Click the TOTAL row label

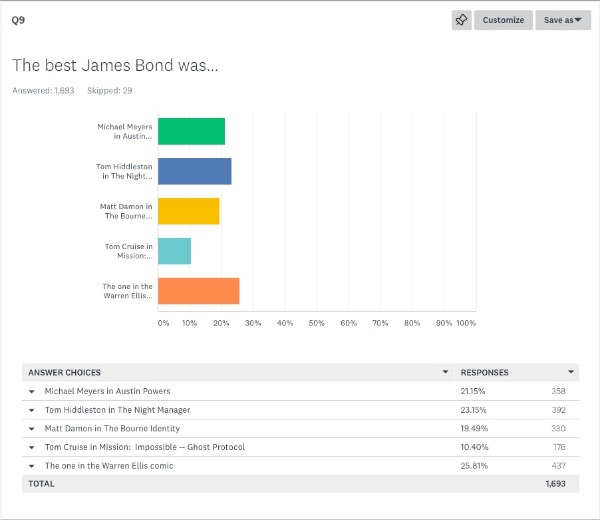(x=41, y=484)
